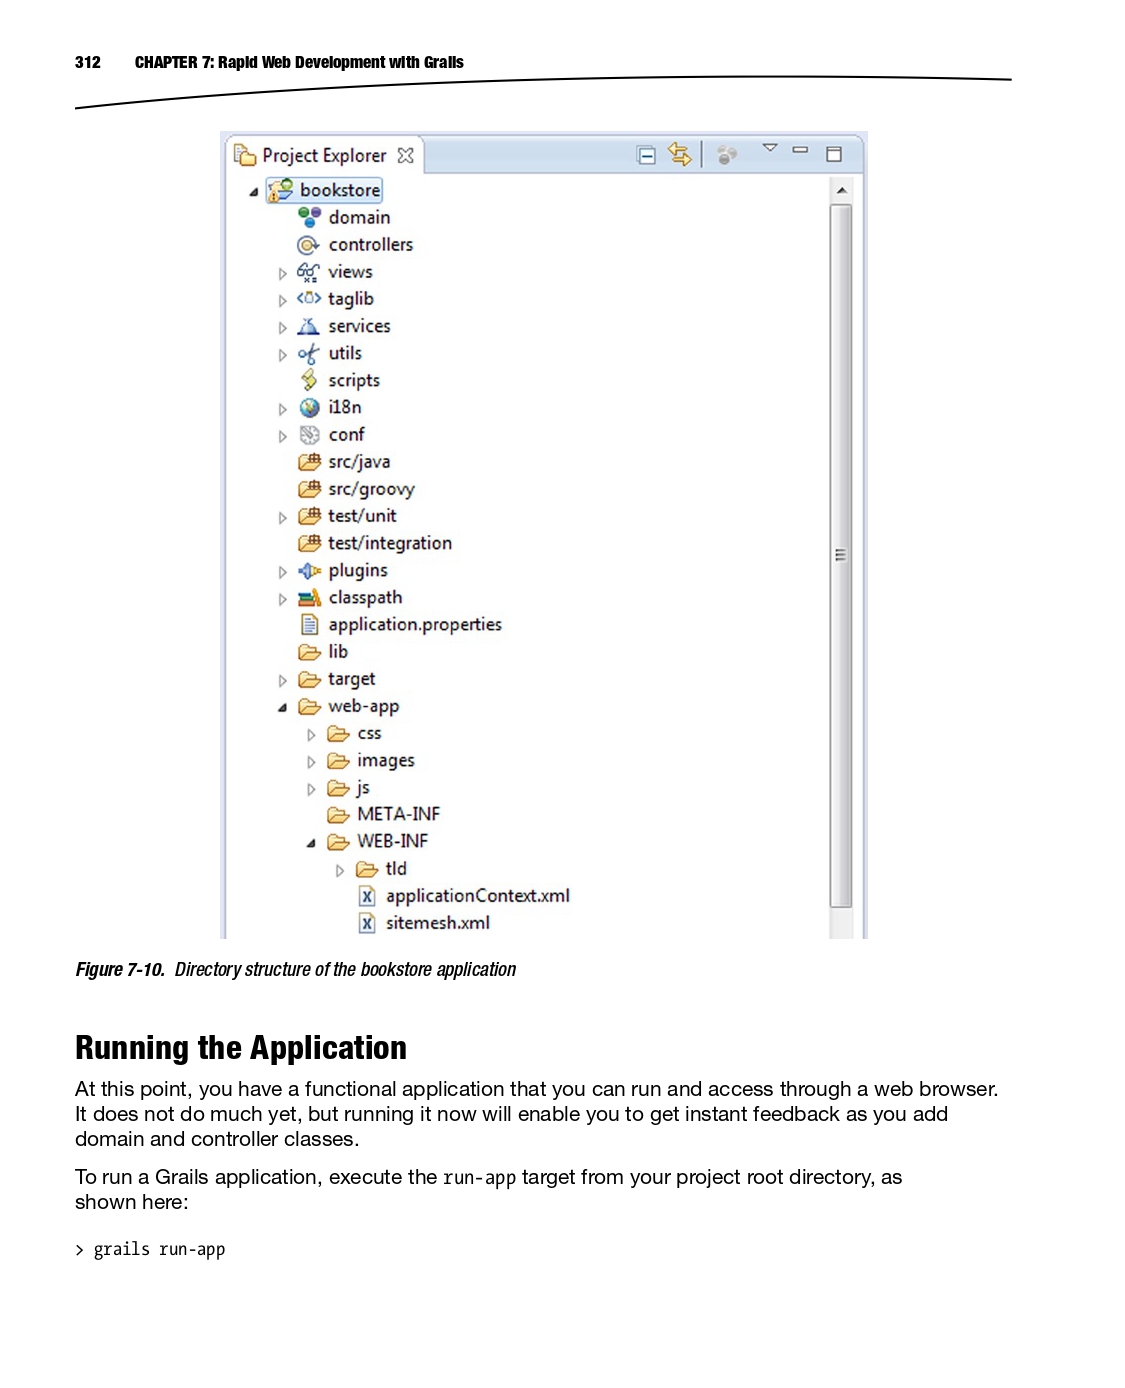The height and width of the screenshot is (1388, 1125).
Task: Maximize the Project Explorer view
Action: click(x=834, y=154)
